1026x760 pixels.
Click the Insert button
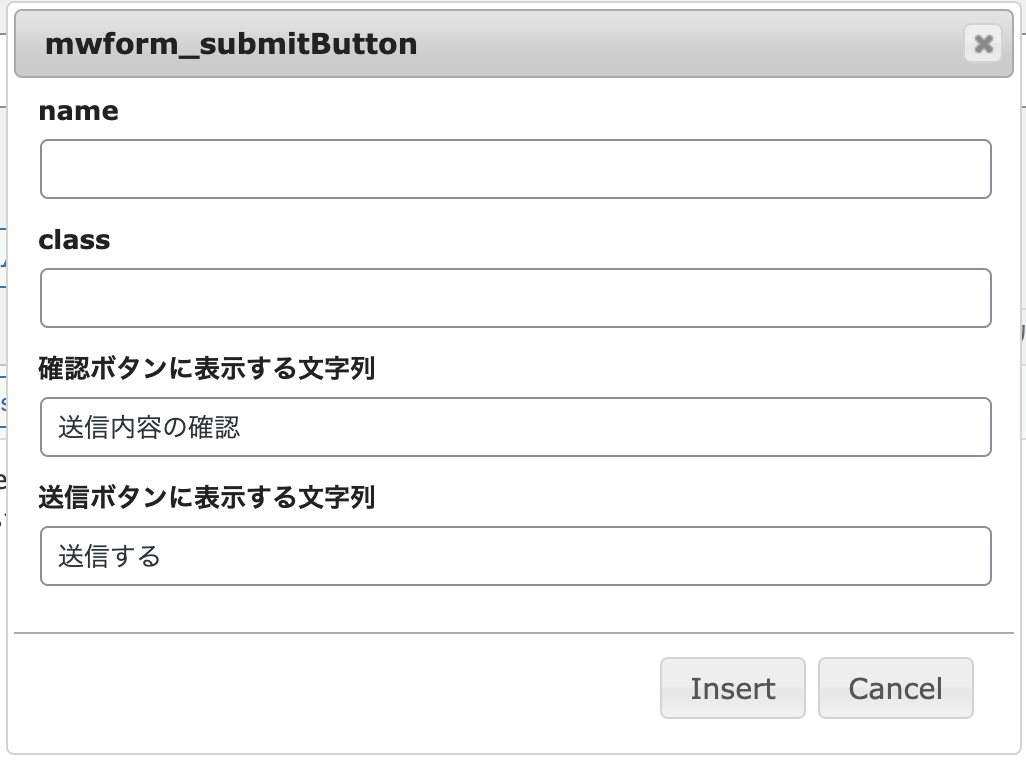732,688
